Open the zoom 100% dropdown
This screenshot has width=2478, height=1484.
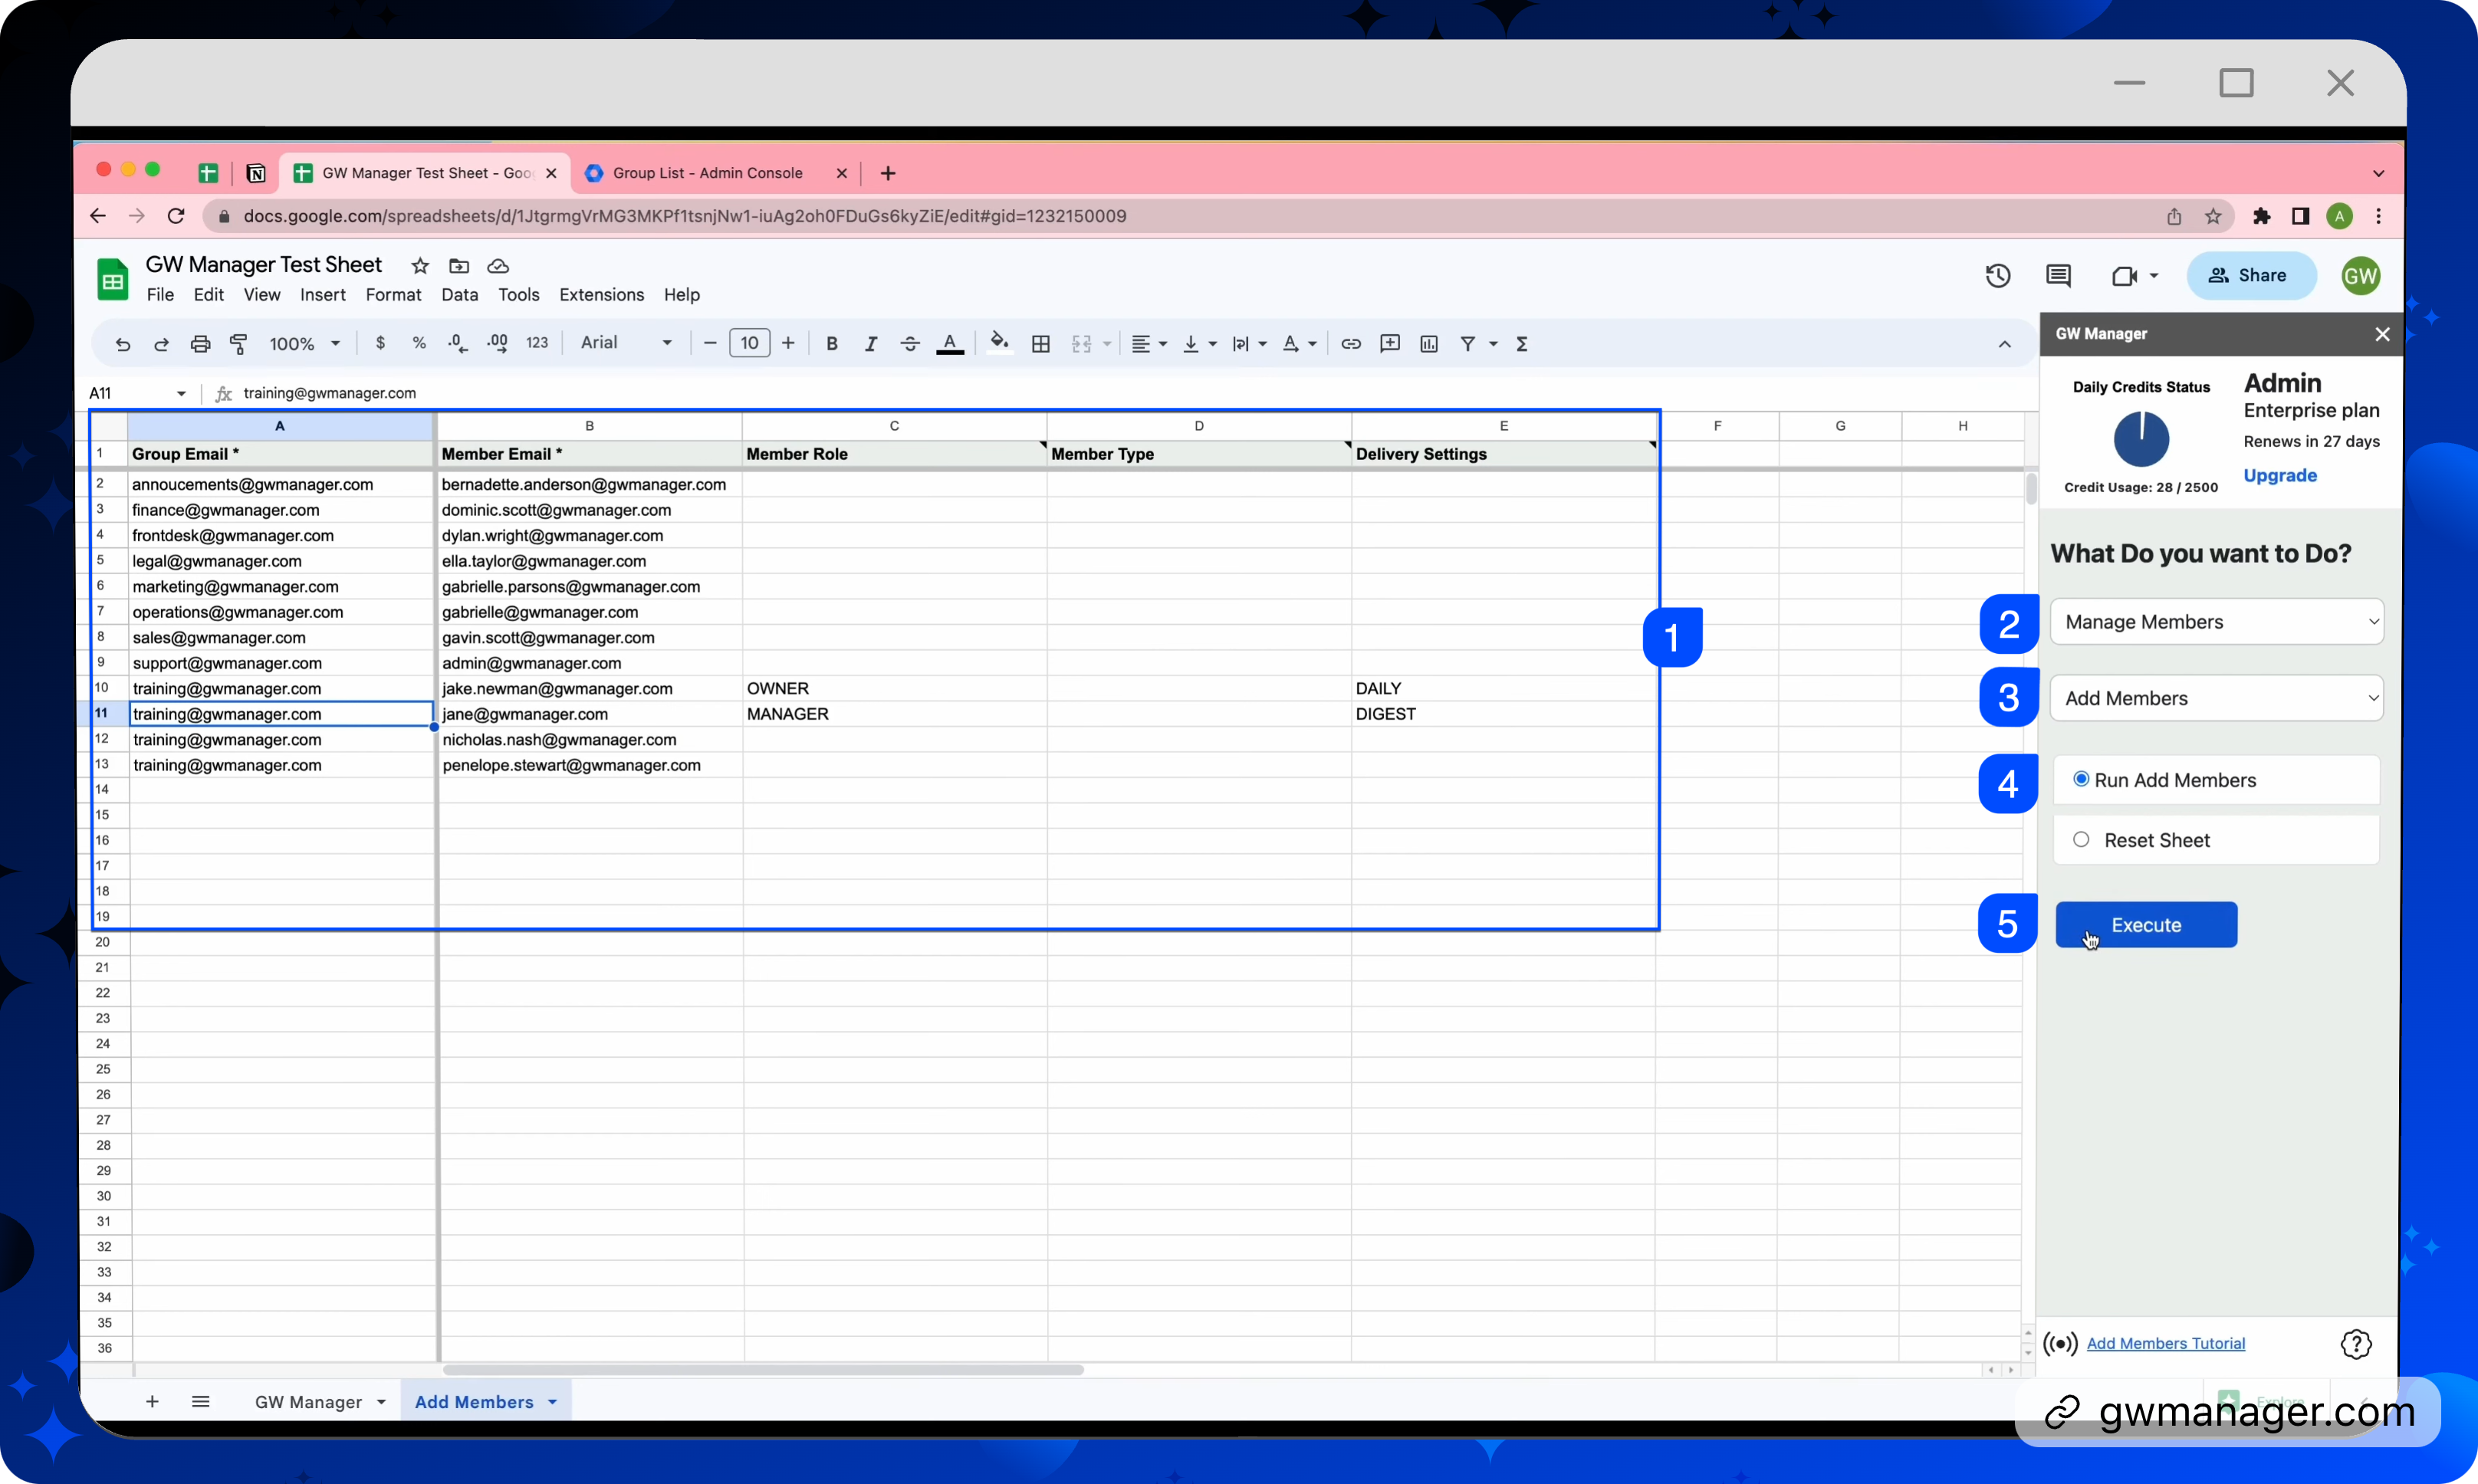(304, 343)
